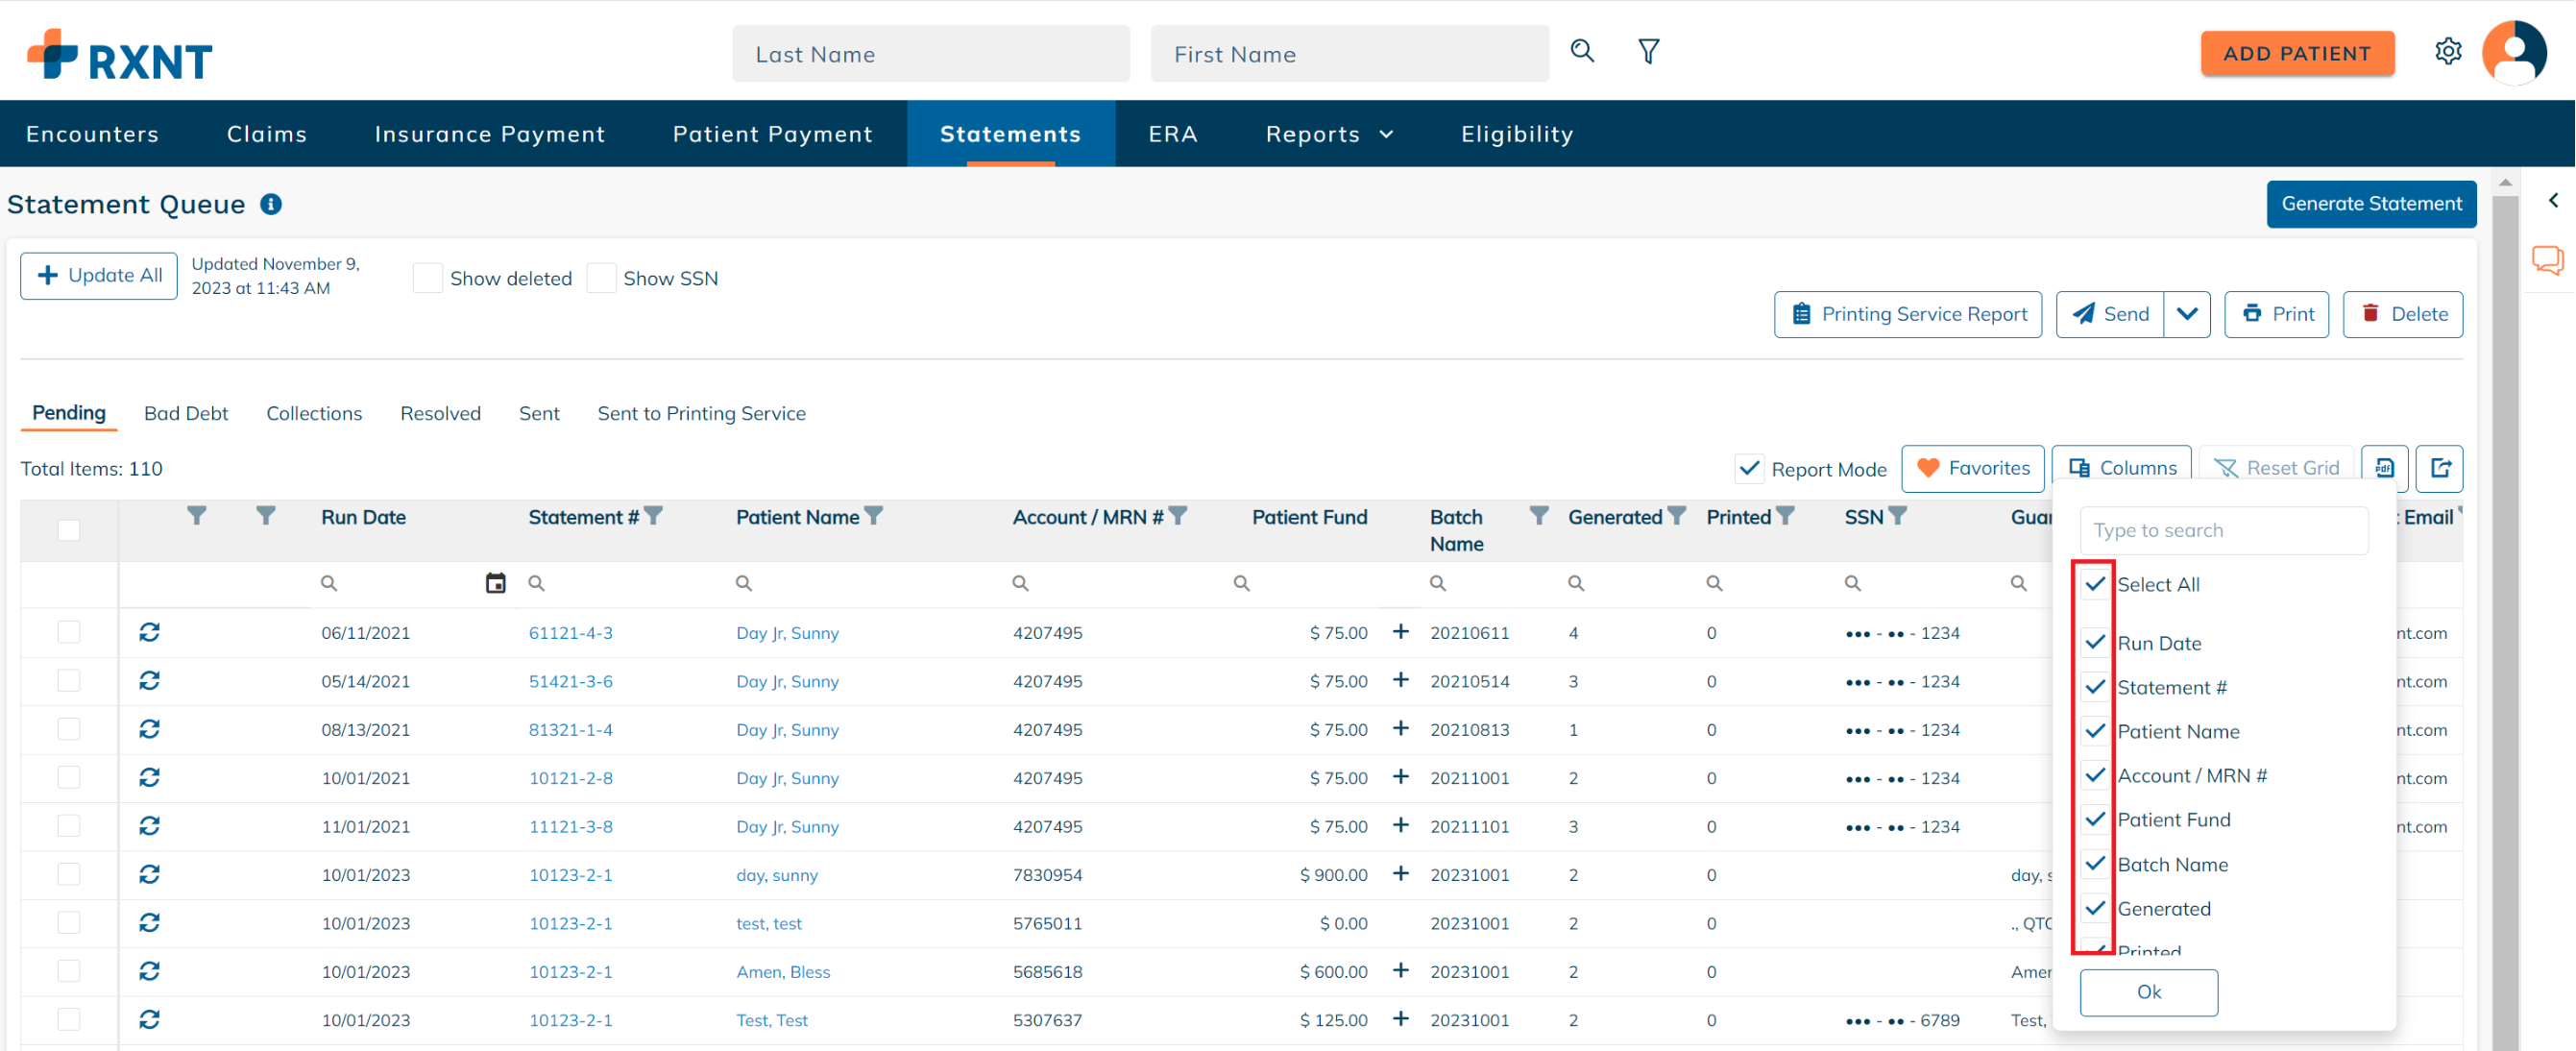
Task: Open Insurance Payment nav tab
Action: [490, 134]
